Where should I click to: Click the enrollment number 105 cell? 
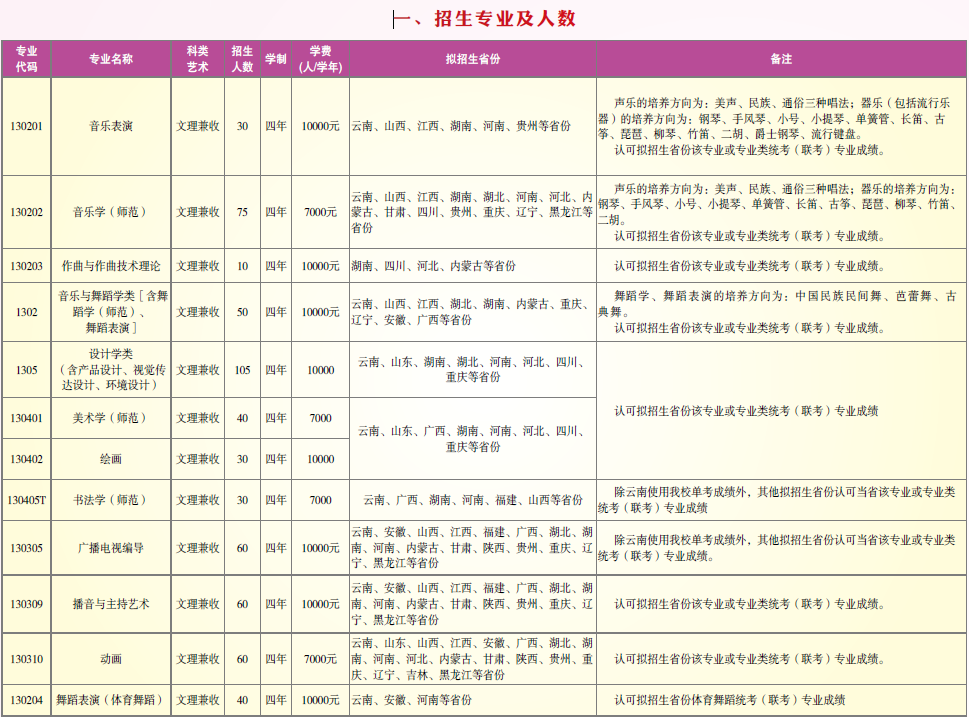coord(242,370)
